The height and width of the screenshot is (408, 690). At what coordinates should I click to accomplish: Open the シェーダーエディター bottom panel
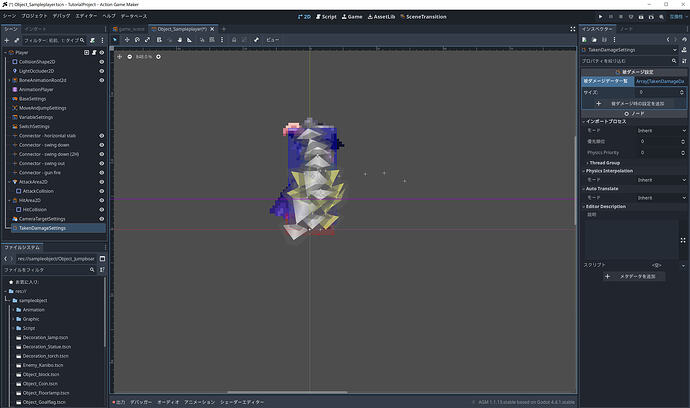(x=242, y=402)
